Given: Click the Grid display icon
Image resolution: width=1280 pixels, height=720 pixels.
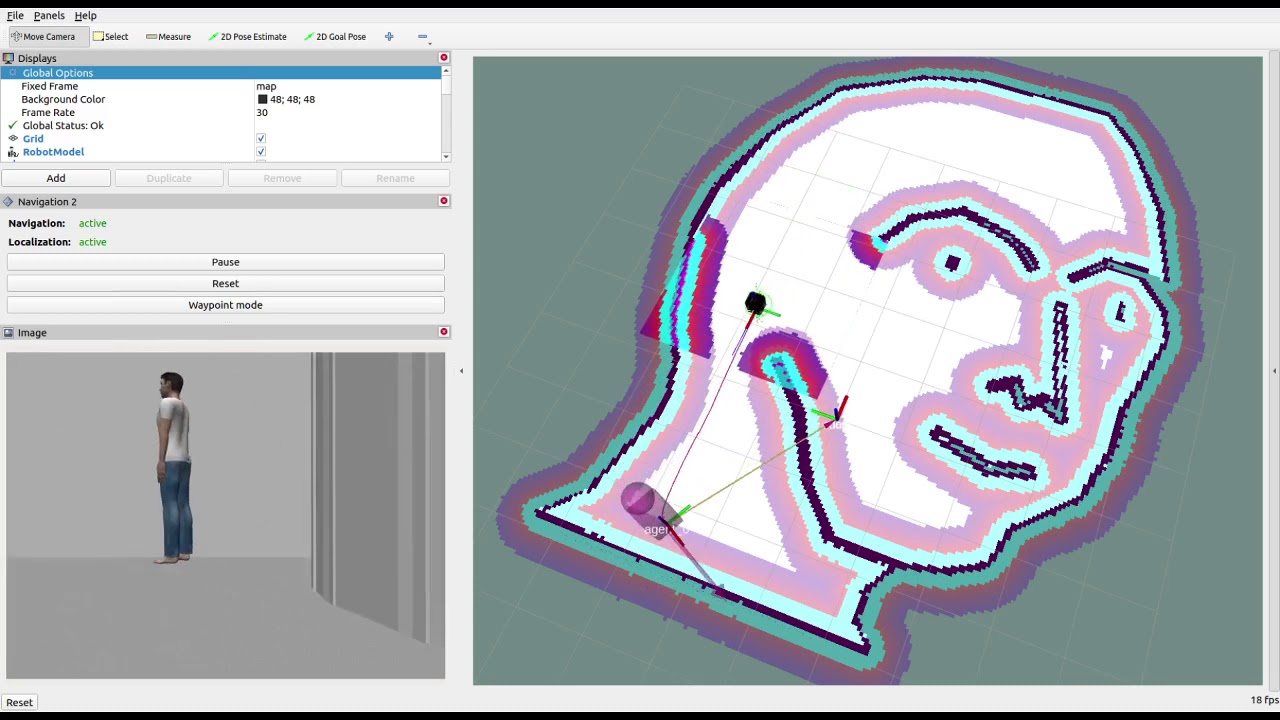Looking at the screenshot, I should 13,139.
